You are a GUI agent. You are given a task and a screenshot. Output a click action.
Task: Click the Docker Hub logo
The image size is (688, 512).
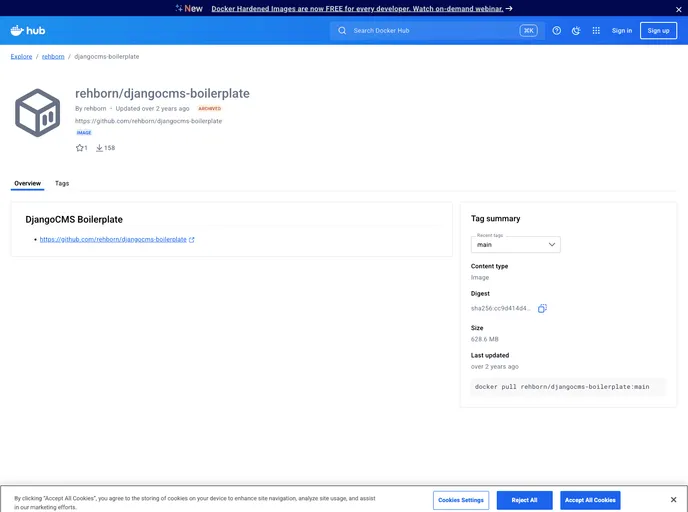pos(28,31)
